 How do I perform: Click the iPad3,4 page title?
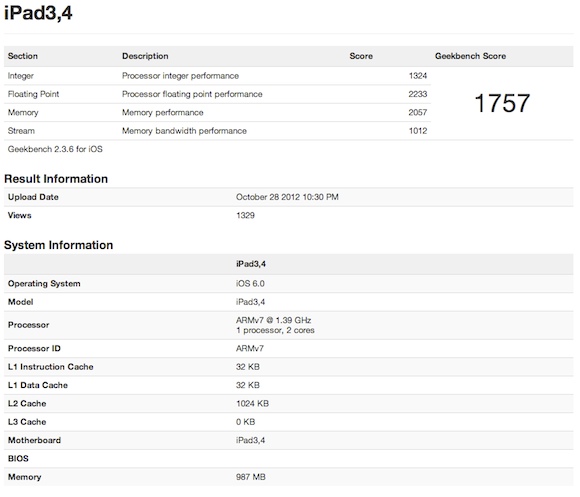click(x=38, y=13)
